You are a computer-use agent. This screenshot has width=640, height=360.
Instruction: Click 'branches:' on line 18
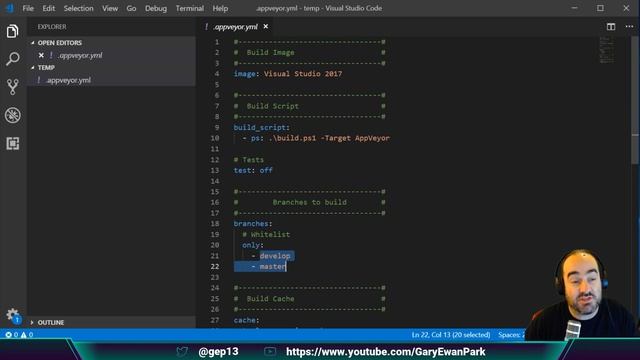(x=253, y=224)
